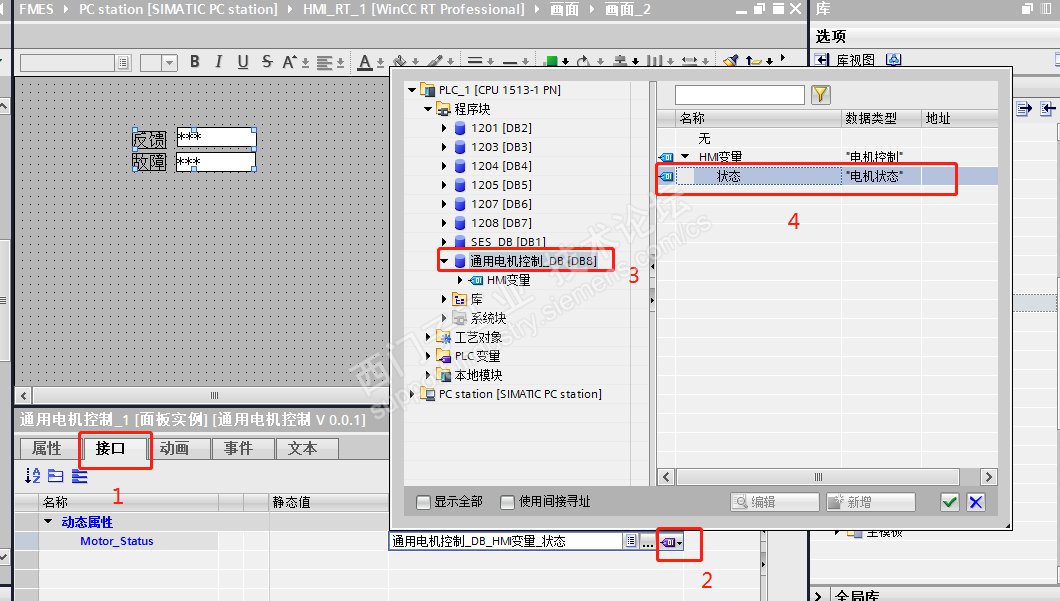Collapse the 动态属性 group

48,521
